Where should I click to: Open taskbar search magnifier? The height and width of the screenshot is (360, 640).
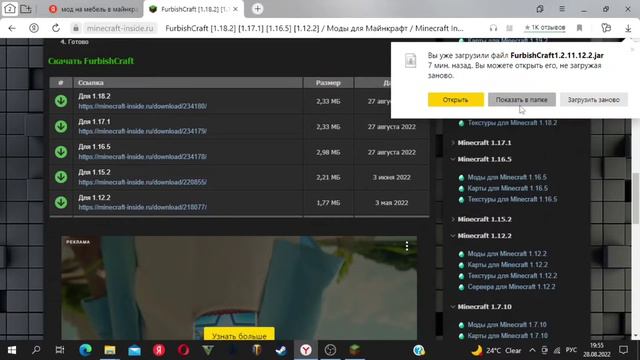click(36, 350)
